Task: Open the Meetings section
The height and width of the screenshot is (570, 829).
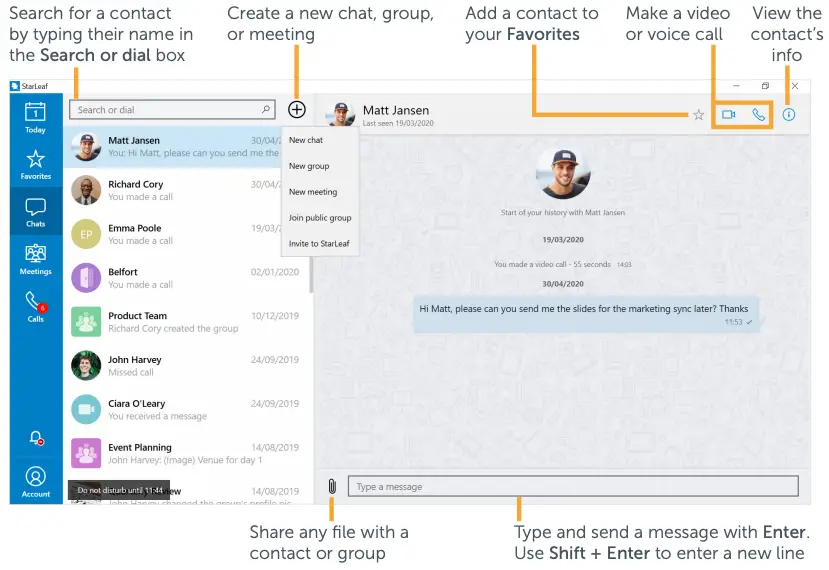Action: 35,259
